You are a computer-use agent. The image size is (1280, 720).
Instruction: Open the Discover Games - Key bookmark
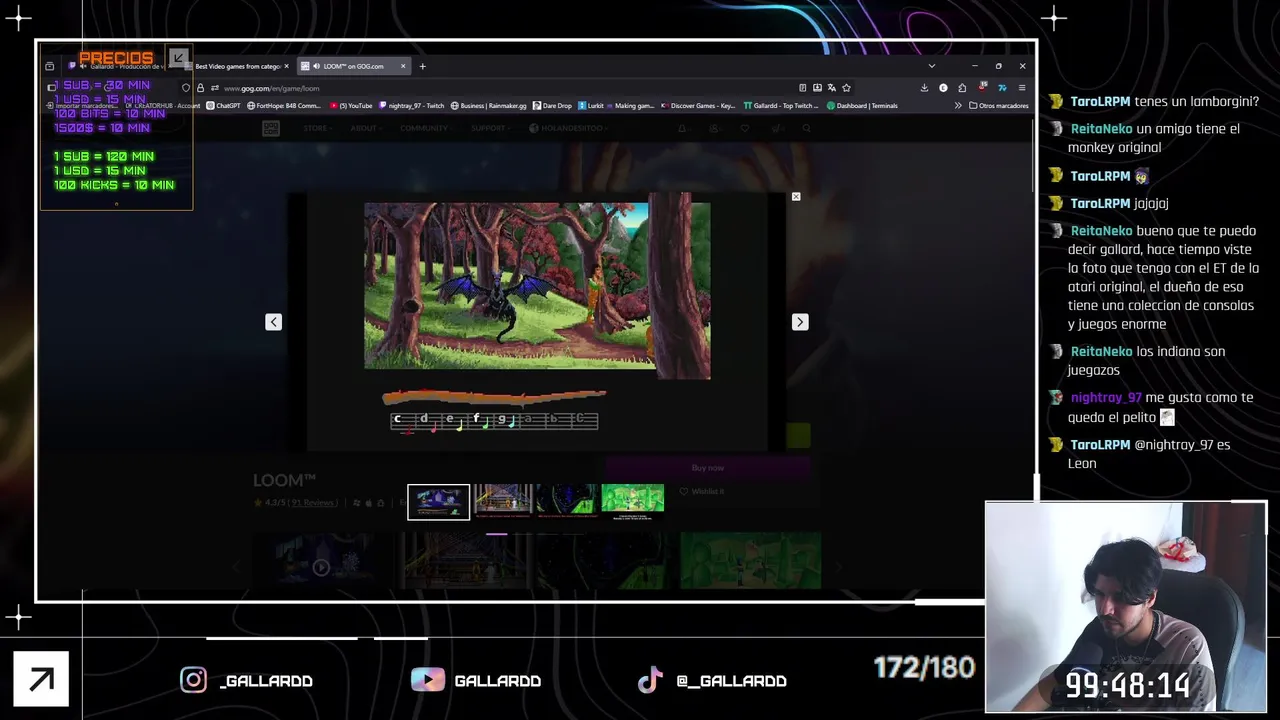pos(697,105)
